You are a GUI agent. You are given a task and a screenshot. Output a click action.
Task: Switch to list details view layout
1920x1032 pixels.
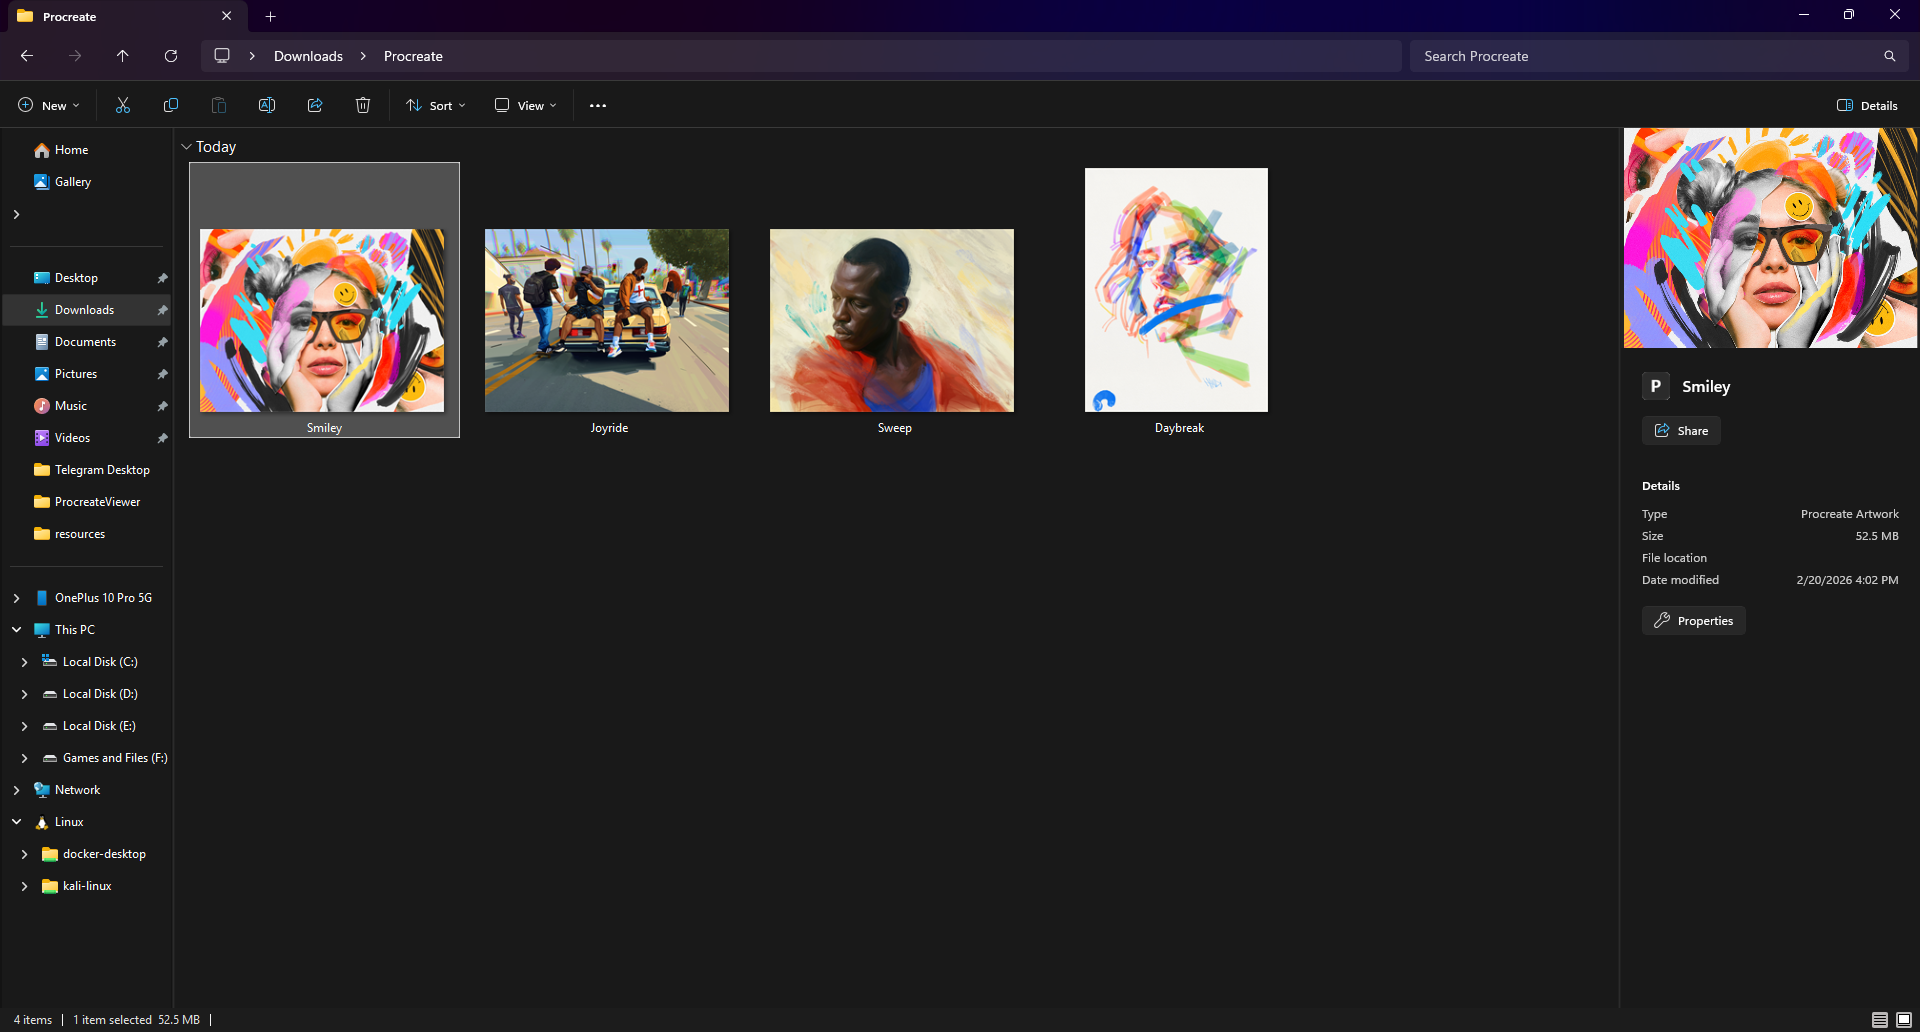coord(1879,1020)
